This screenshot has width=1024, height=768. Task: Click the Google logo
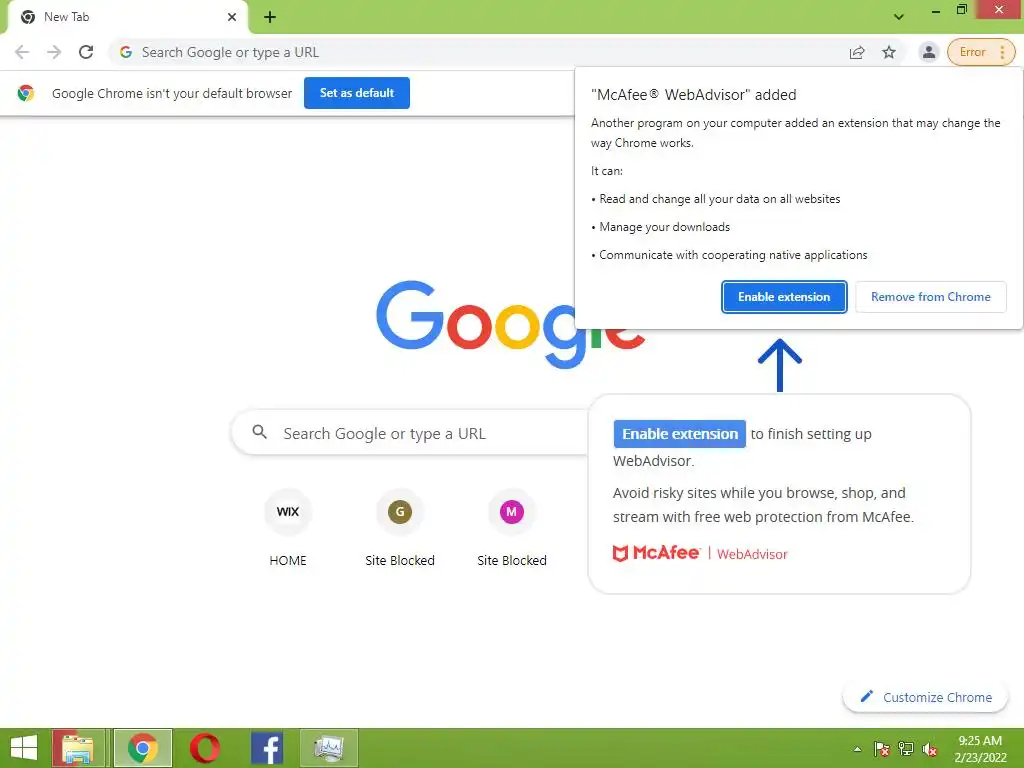click(511, 324)
